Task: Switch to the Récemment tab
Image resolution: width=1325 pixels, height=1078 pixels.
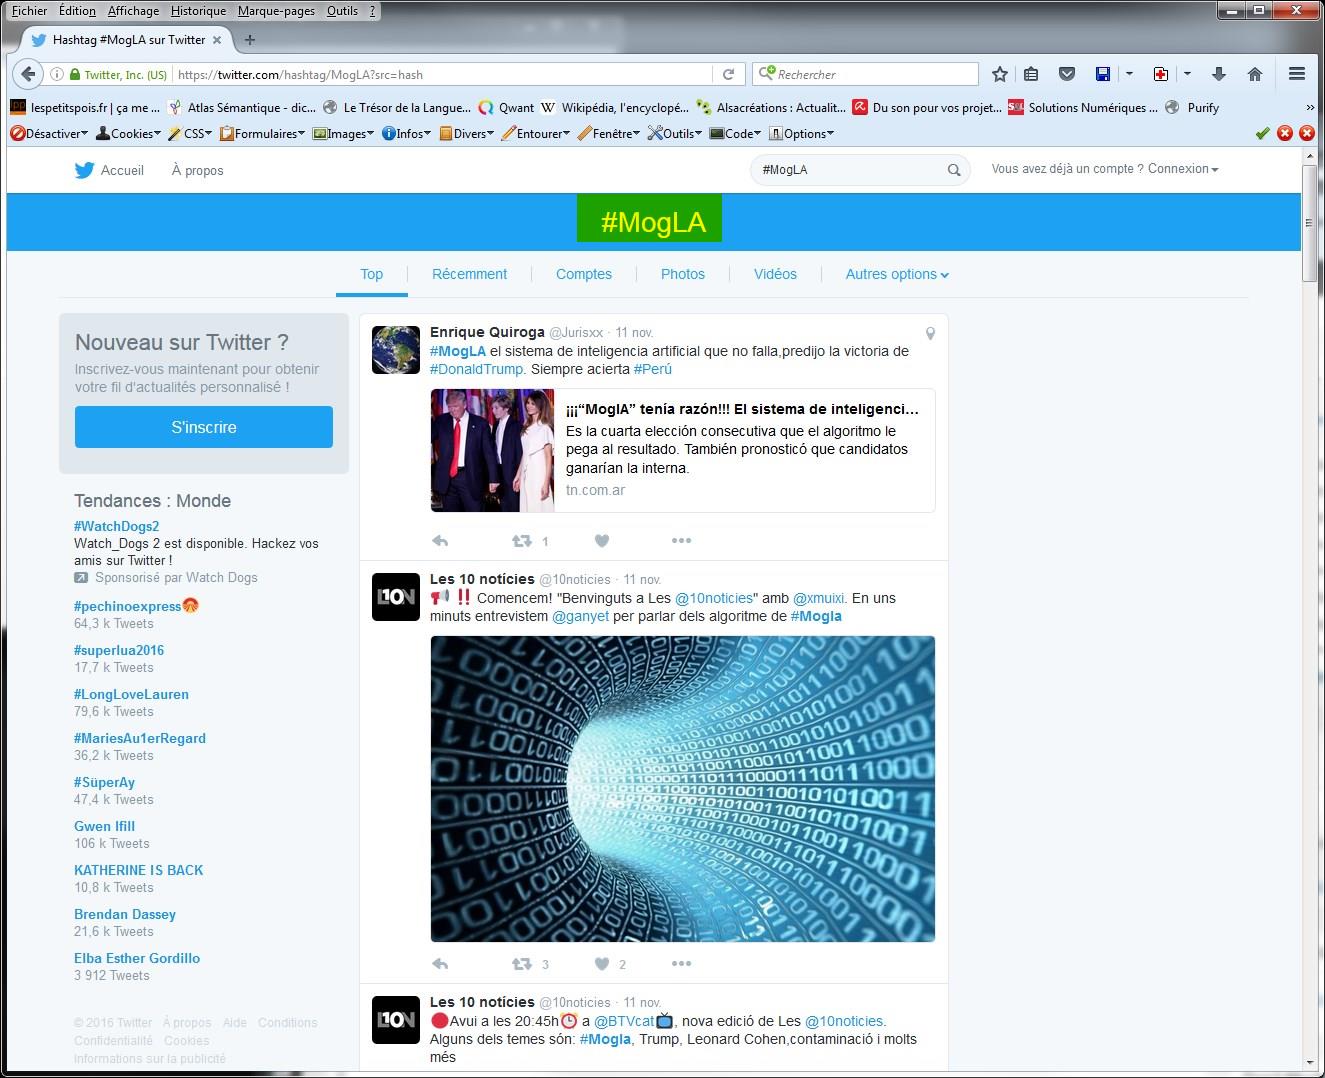Action: (x=469, y=274)
